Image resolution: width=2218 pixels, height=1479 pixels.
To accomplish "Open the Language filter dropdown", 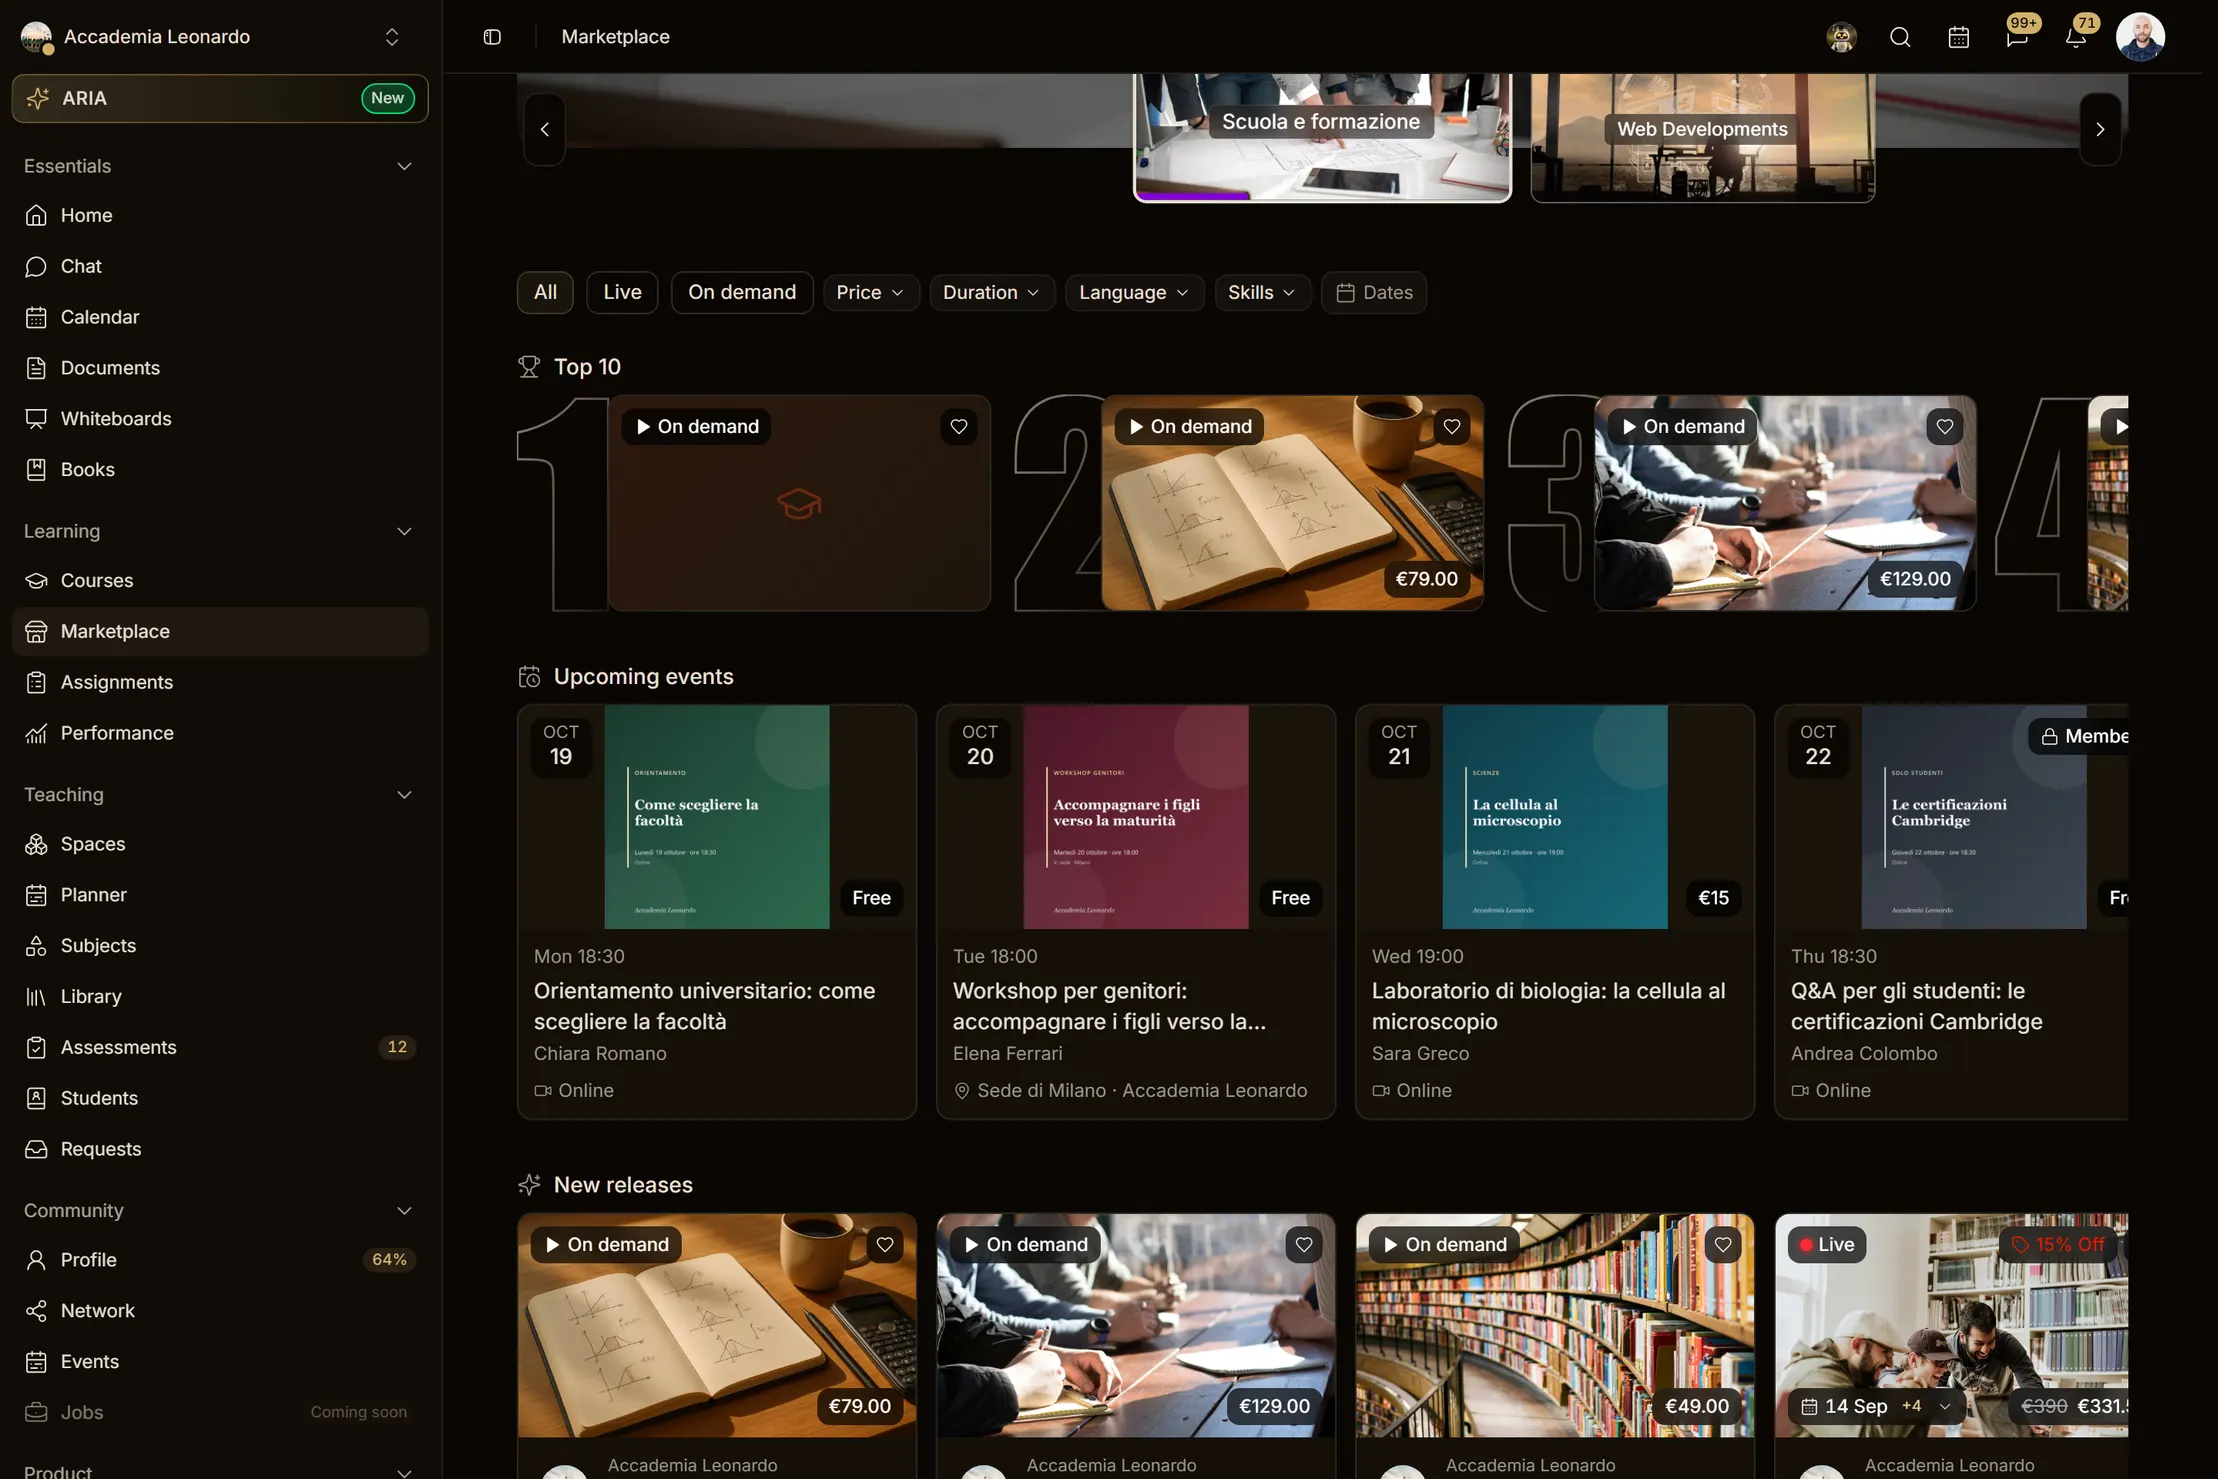I will tap(1134, 292).
